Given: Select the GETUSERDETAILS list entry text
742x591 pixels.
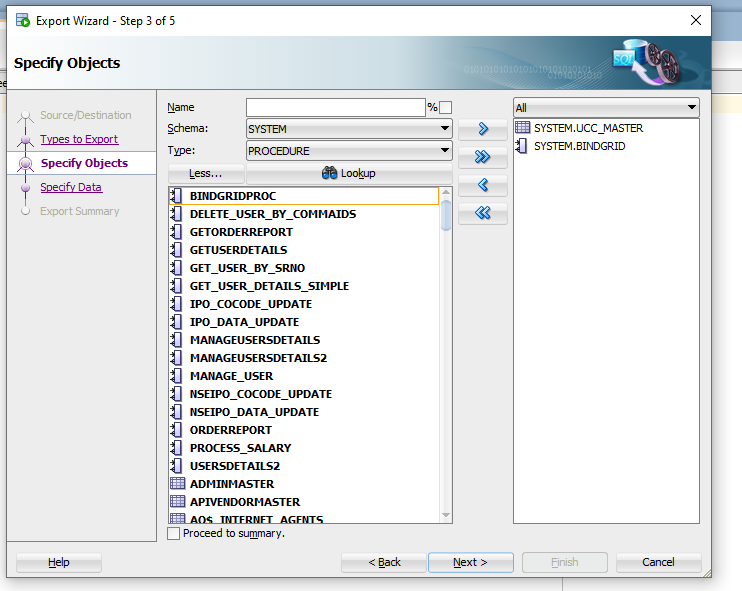Looking at the screenshot, I should pos(238,250).
